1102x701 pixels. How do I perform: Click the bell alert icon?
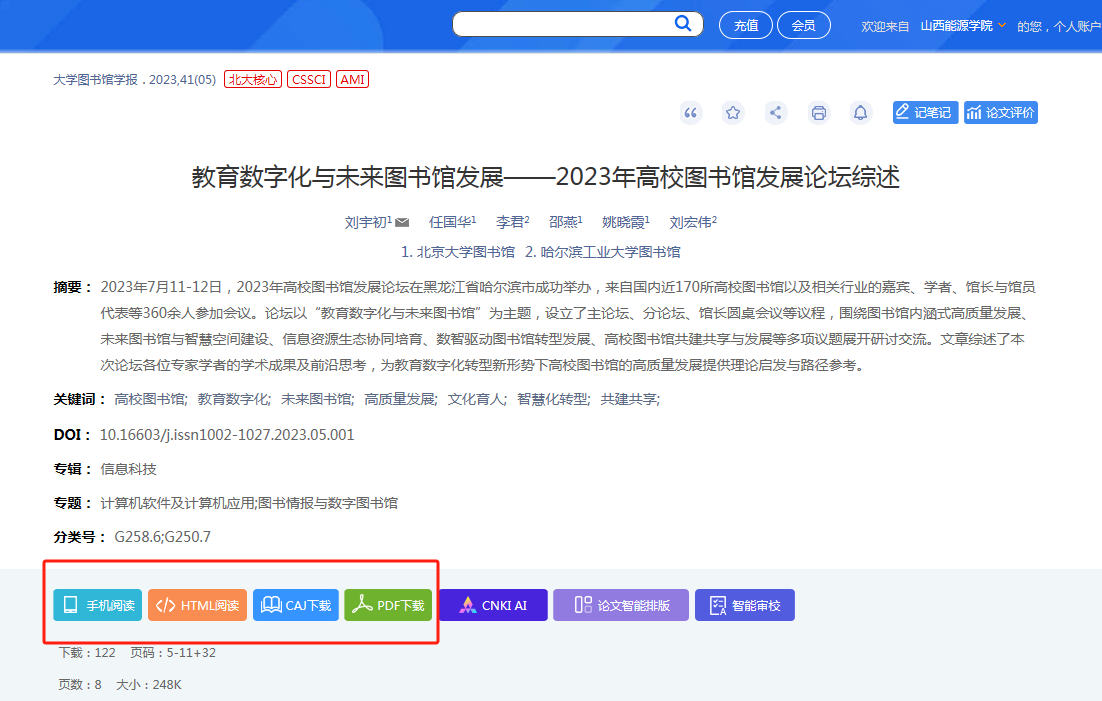click(x=860, y=113)
